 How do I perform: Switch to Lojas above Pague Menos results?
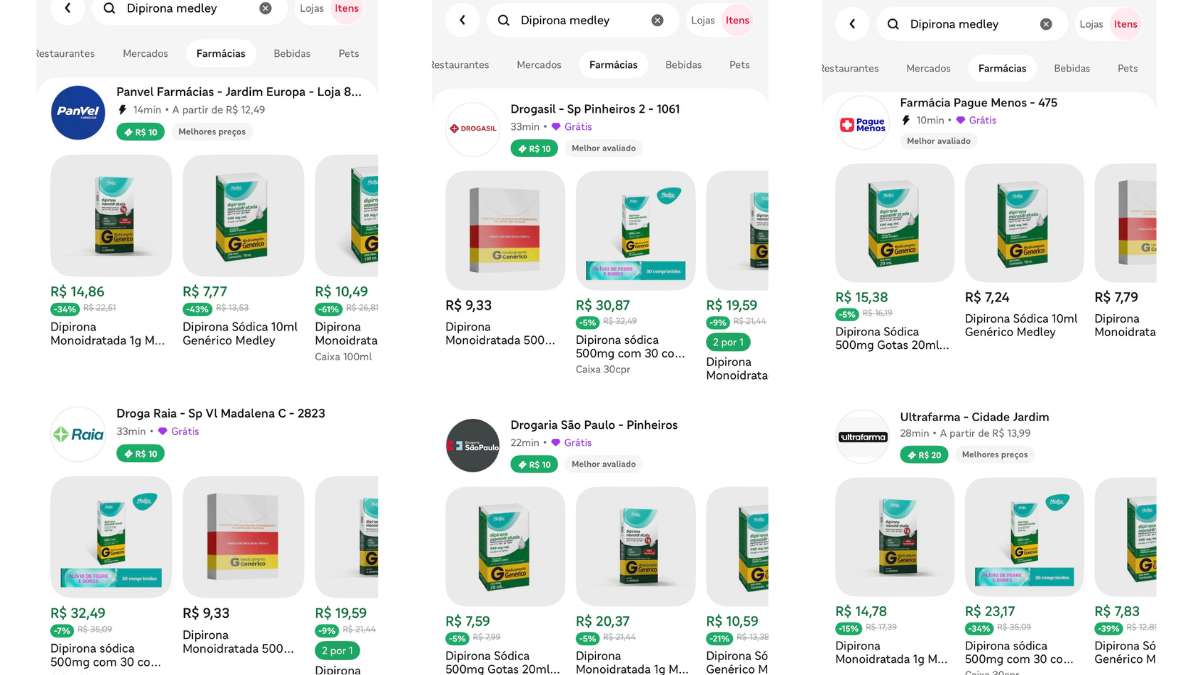[1091, 24]
